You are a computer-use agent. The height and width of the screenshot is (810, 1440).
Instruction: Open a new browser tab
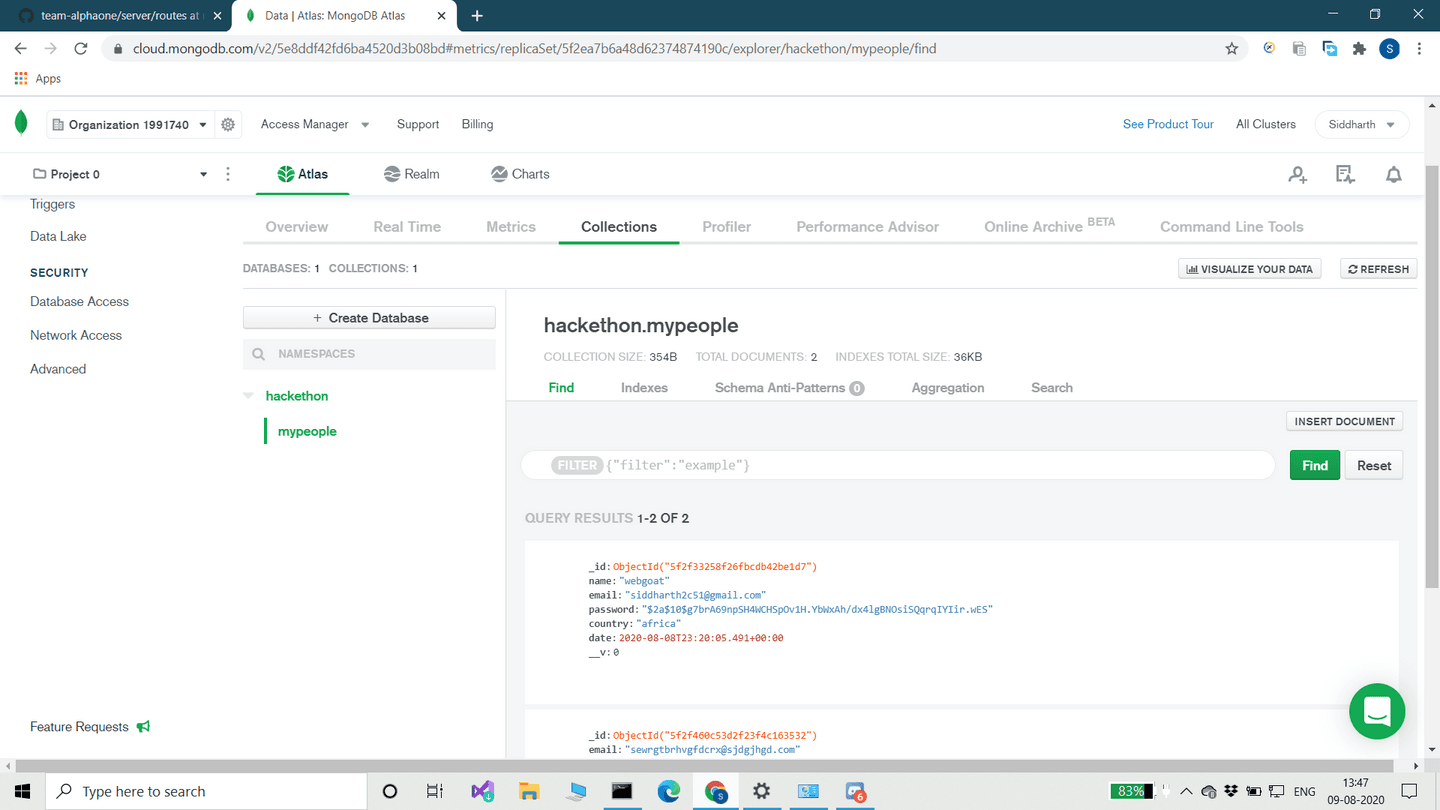point(477,16)
